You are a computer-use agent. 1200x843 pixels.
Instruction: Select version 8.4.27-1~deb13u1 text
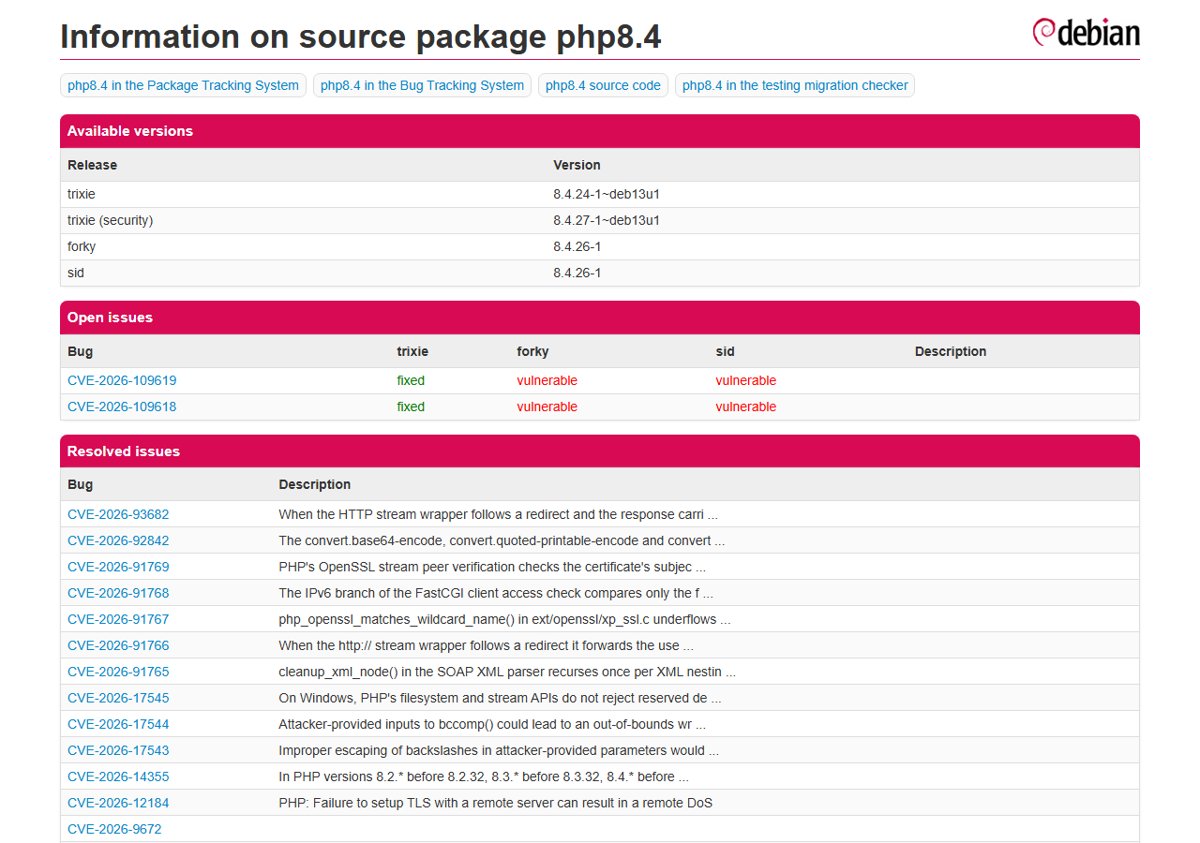[x=606, y=220]
